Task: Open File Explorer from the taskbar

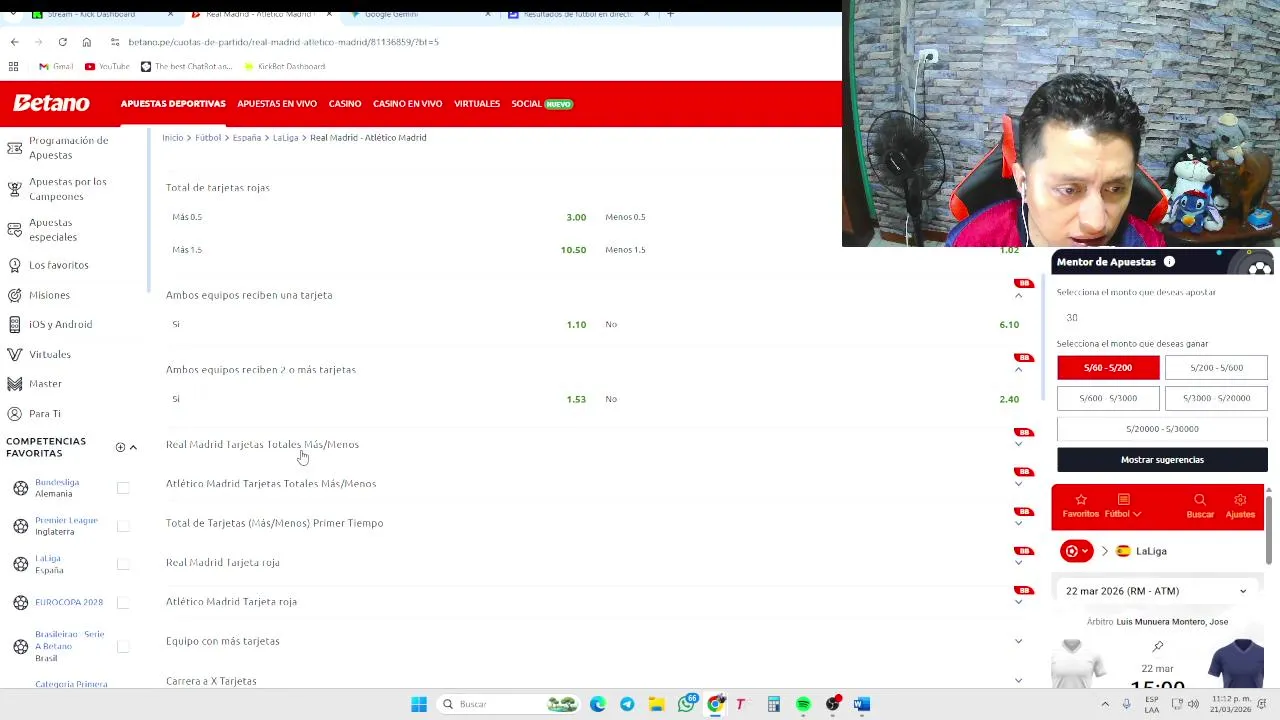Action: [656, 704]
